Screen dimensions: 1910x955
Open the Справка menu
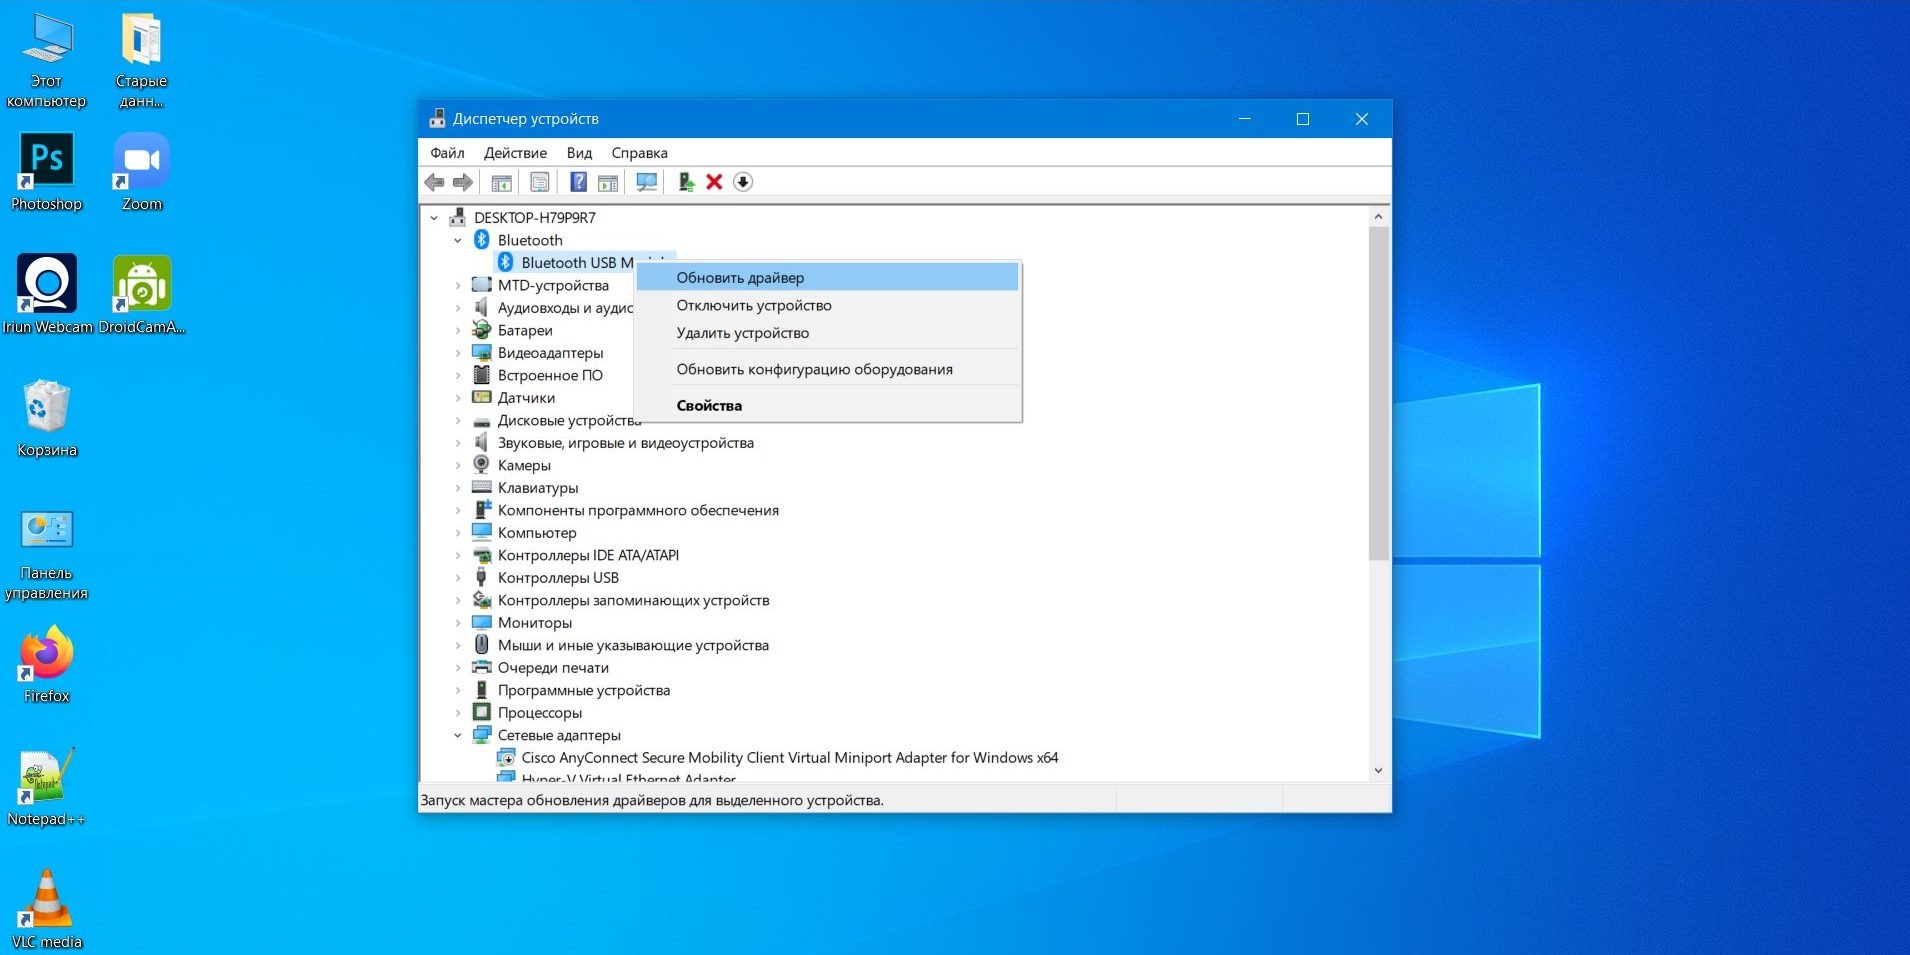pyautogui.click(x=639, y=153)
